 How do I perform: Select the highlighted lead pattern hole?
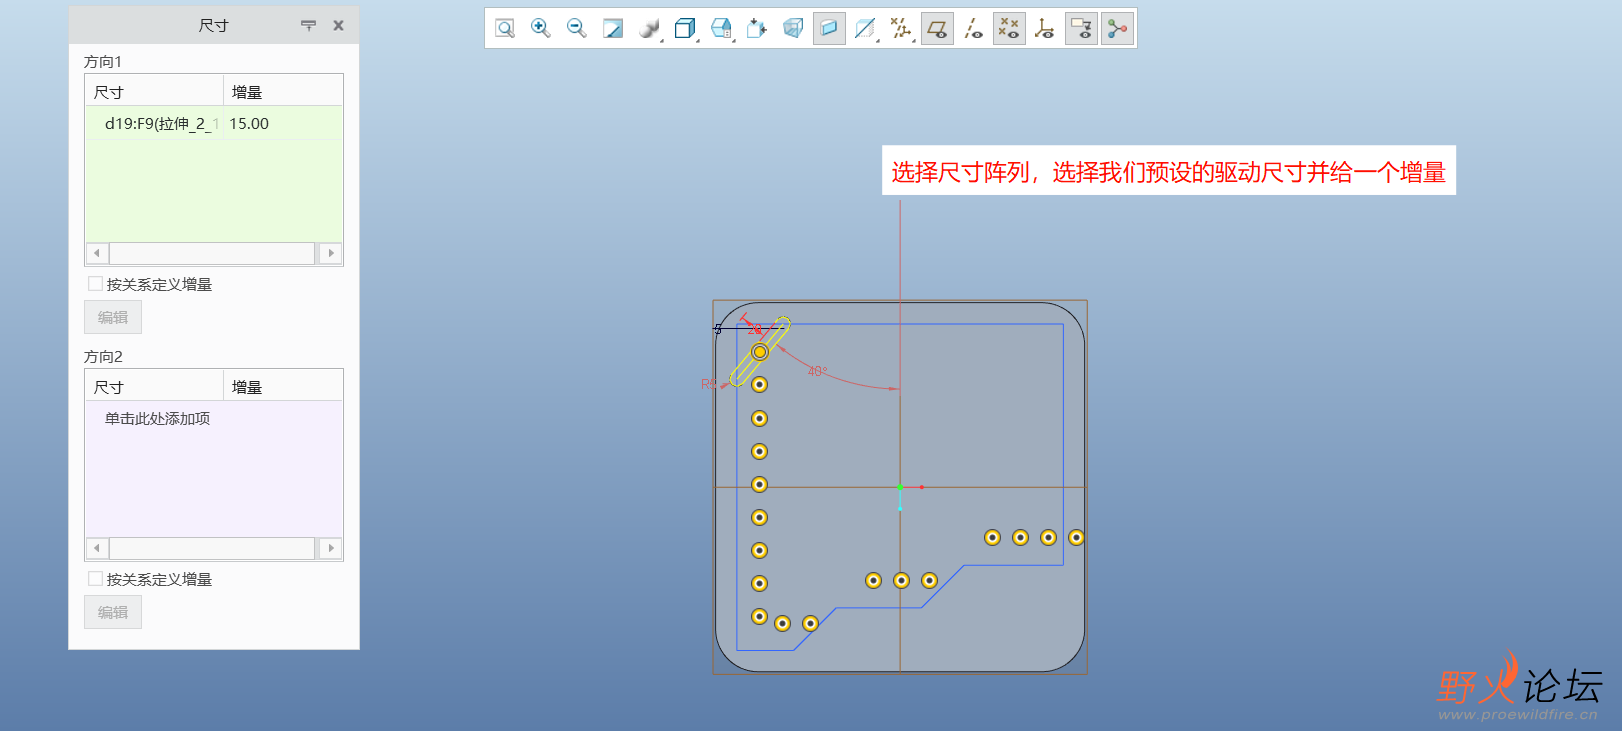click(760, 352)
